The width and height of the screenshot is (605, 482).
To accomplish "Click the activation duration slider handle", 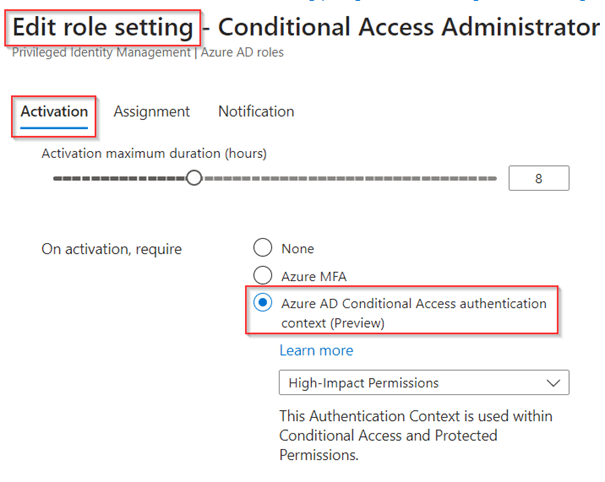I will 194,178.
